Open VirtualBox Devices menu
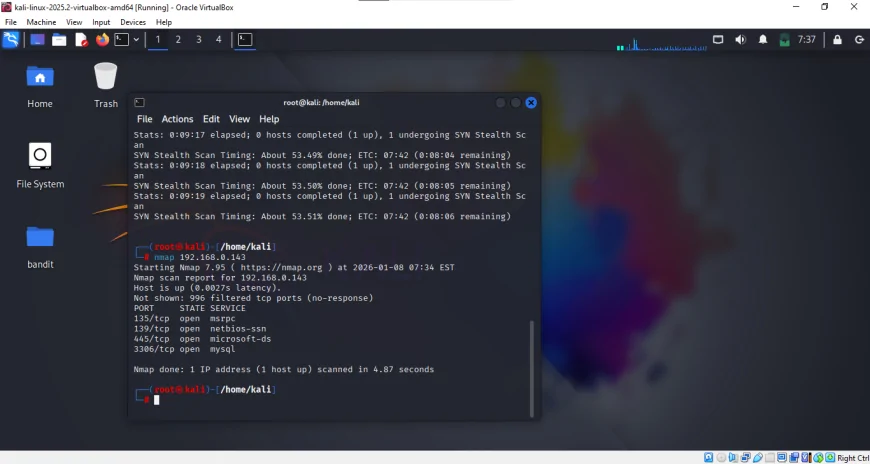Viewport: 870px width, 464px height. 132,22
